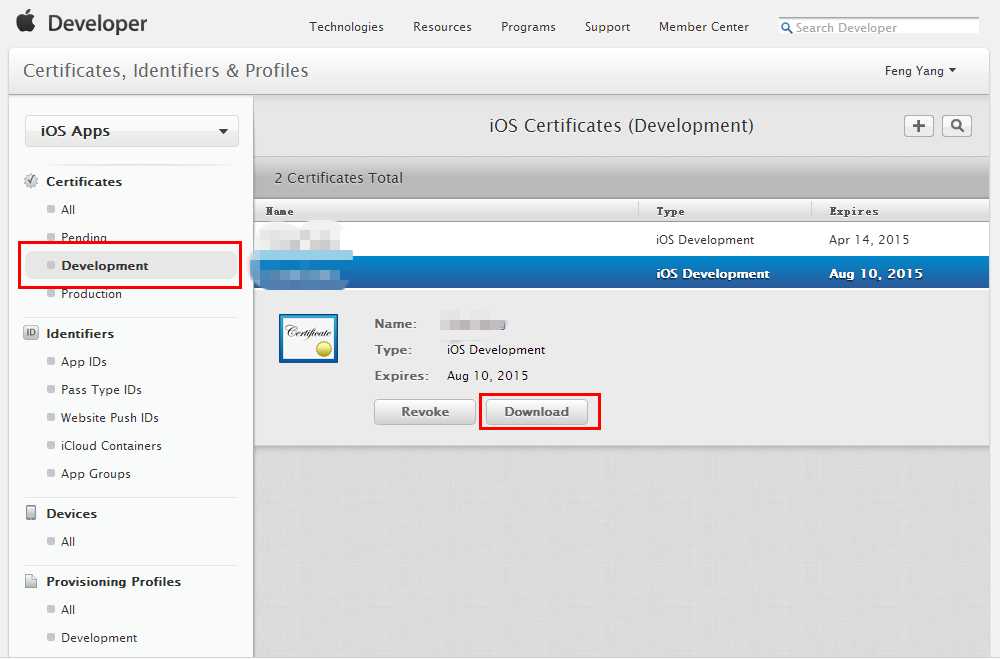Click the plus add certificate icon
Screen dimensions: 1000x659
918,126
